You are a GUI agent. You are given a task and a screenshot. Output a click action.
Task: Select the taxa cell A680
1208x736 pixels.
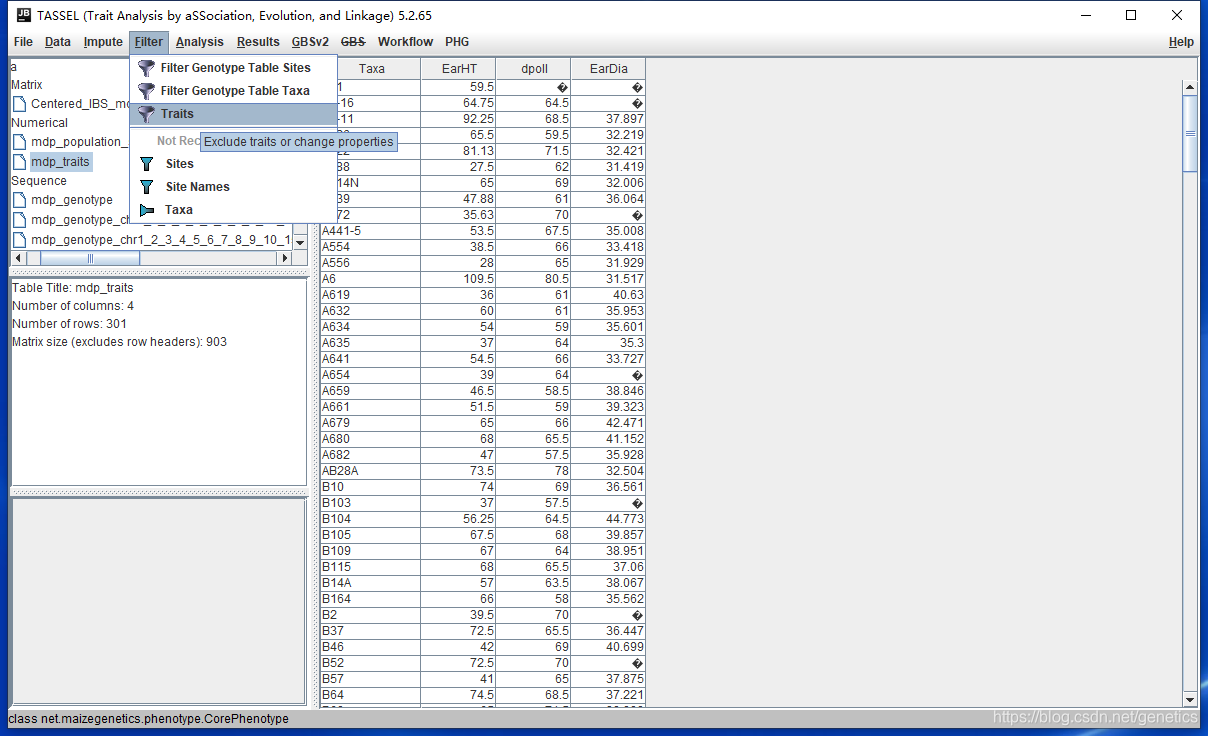(371, 439)
